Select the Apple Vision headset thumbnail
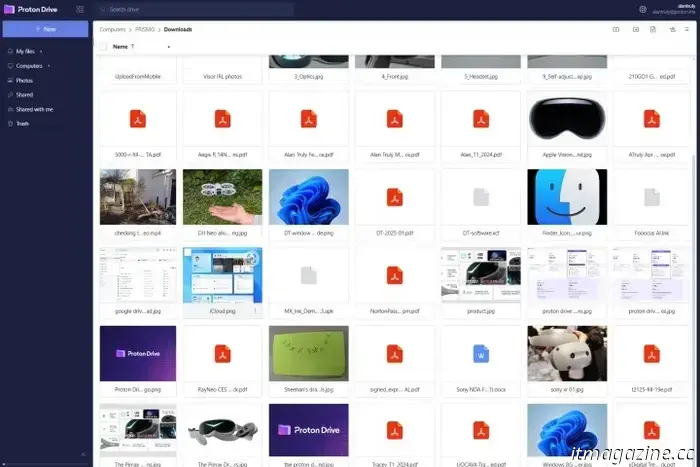This screenshot has width=700, height=467. (x=567, y=119)
